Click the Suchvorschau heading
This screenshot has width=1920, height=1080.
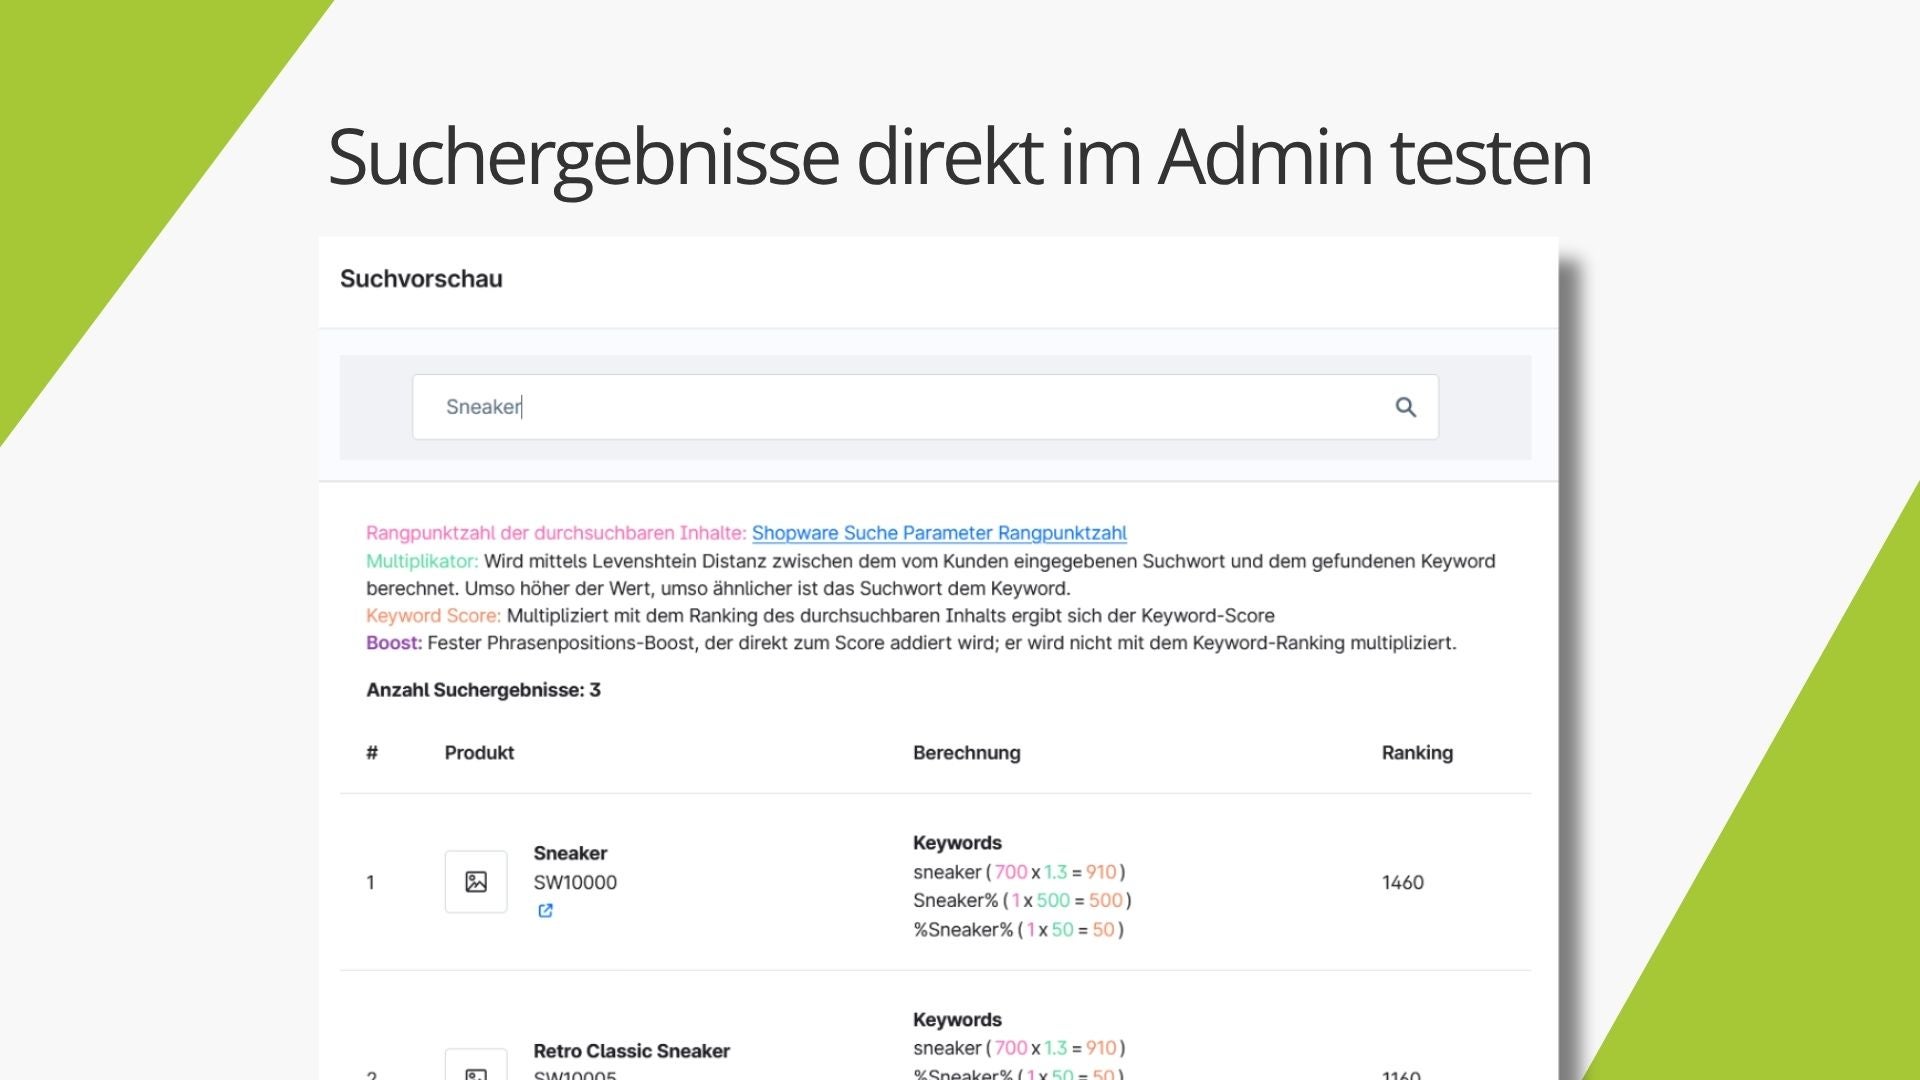(x=421, y=279)
